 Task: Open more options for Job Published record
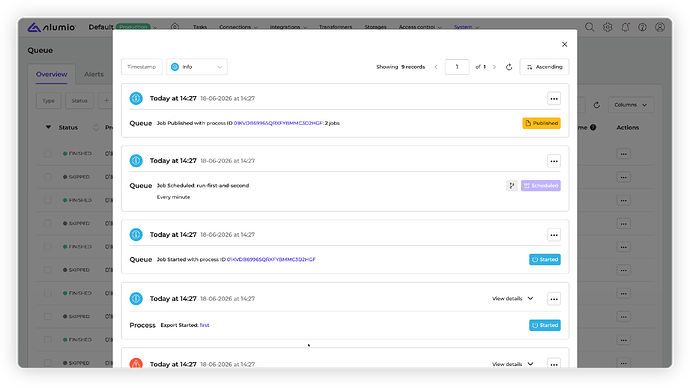[x=554, y=99]
